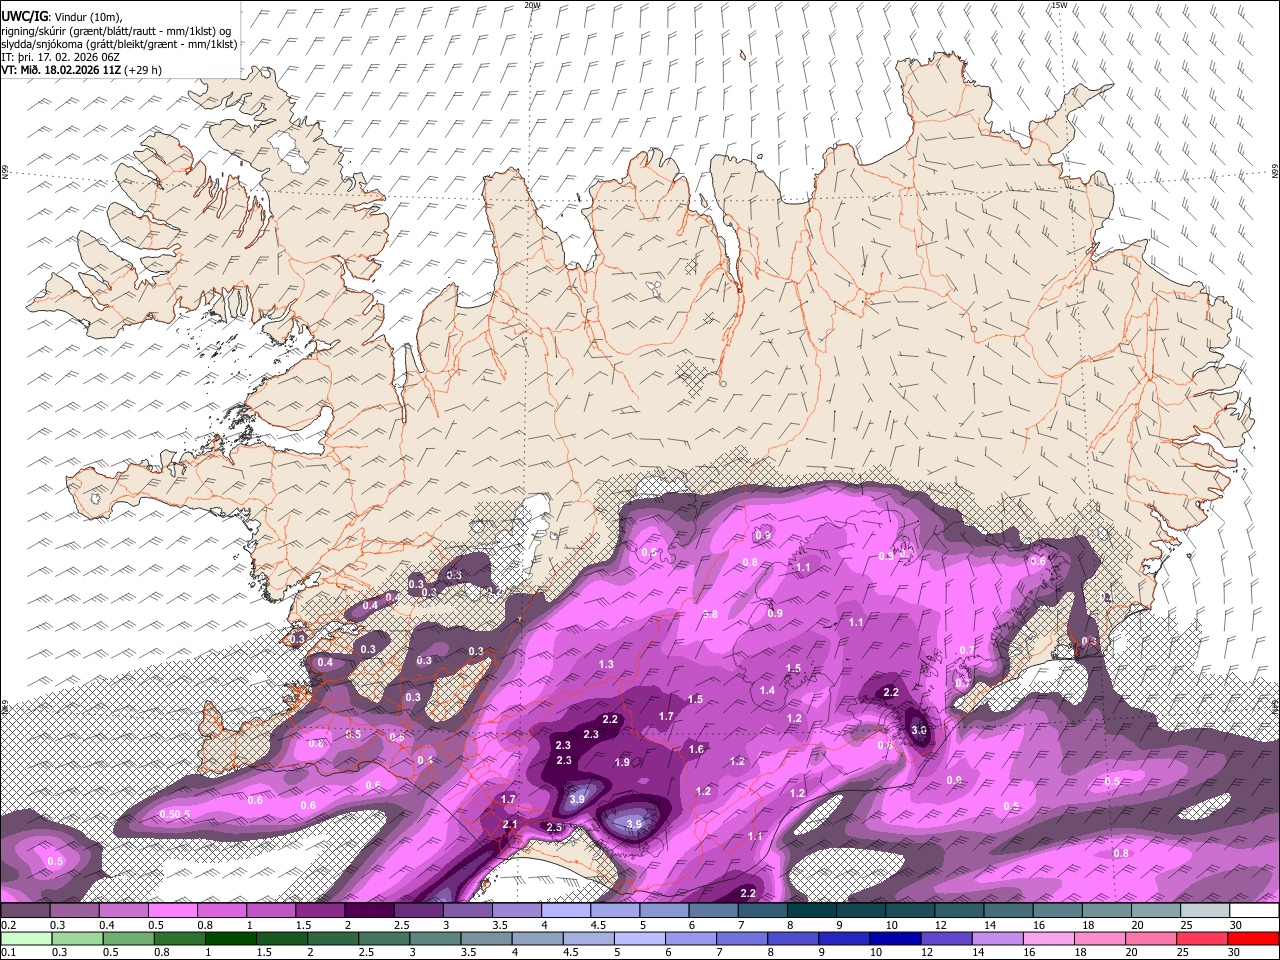The width and height of the screenshot is (1280, 960).
Task: Click the "1.6" precipitation value on map
Action: point(696,749)
